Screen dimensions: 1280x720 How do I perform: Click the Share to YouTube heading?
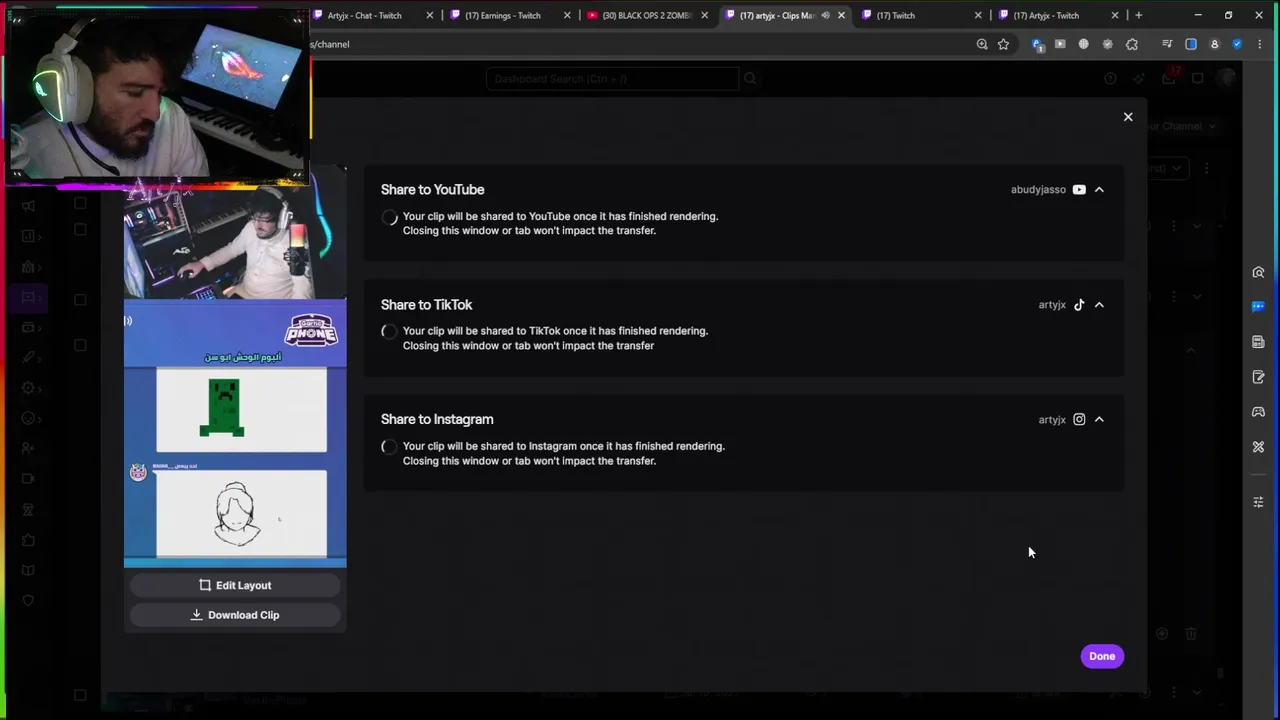tap(432, 189)
